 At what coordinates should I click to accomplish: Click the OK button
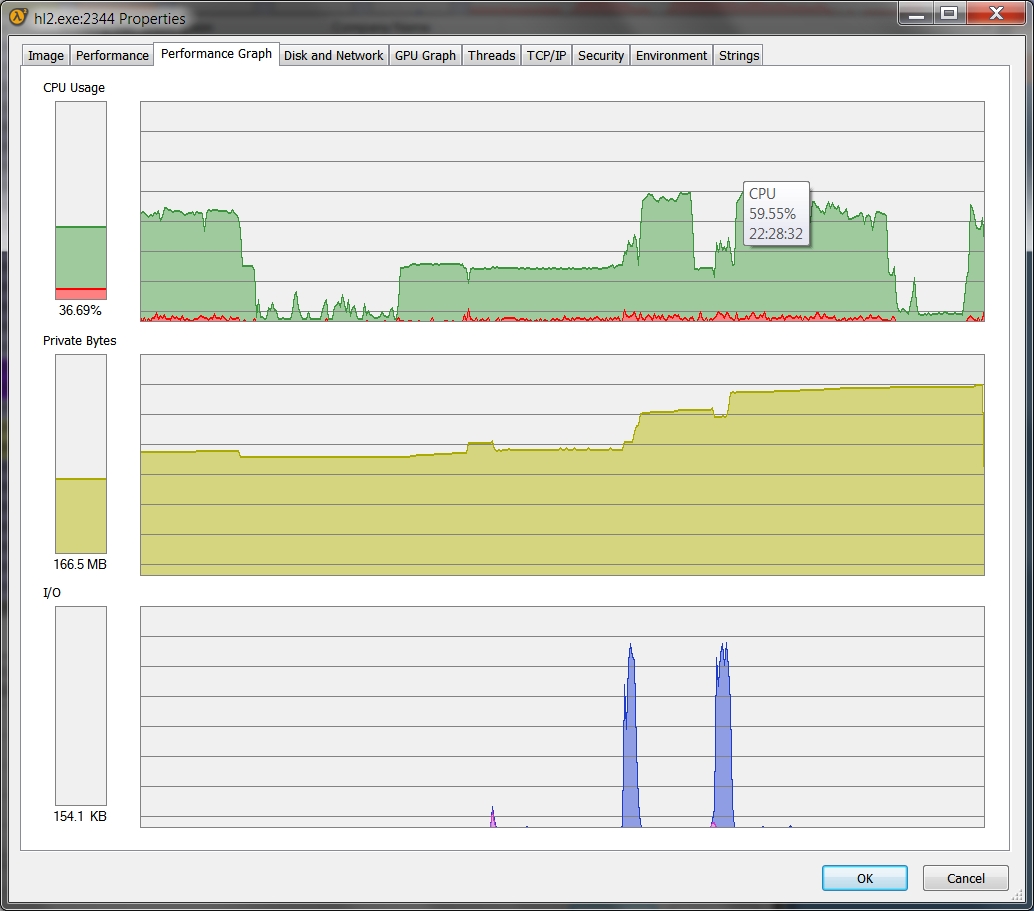865,878
